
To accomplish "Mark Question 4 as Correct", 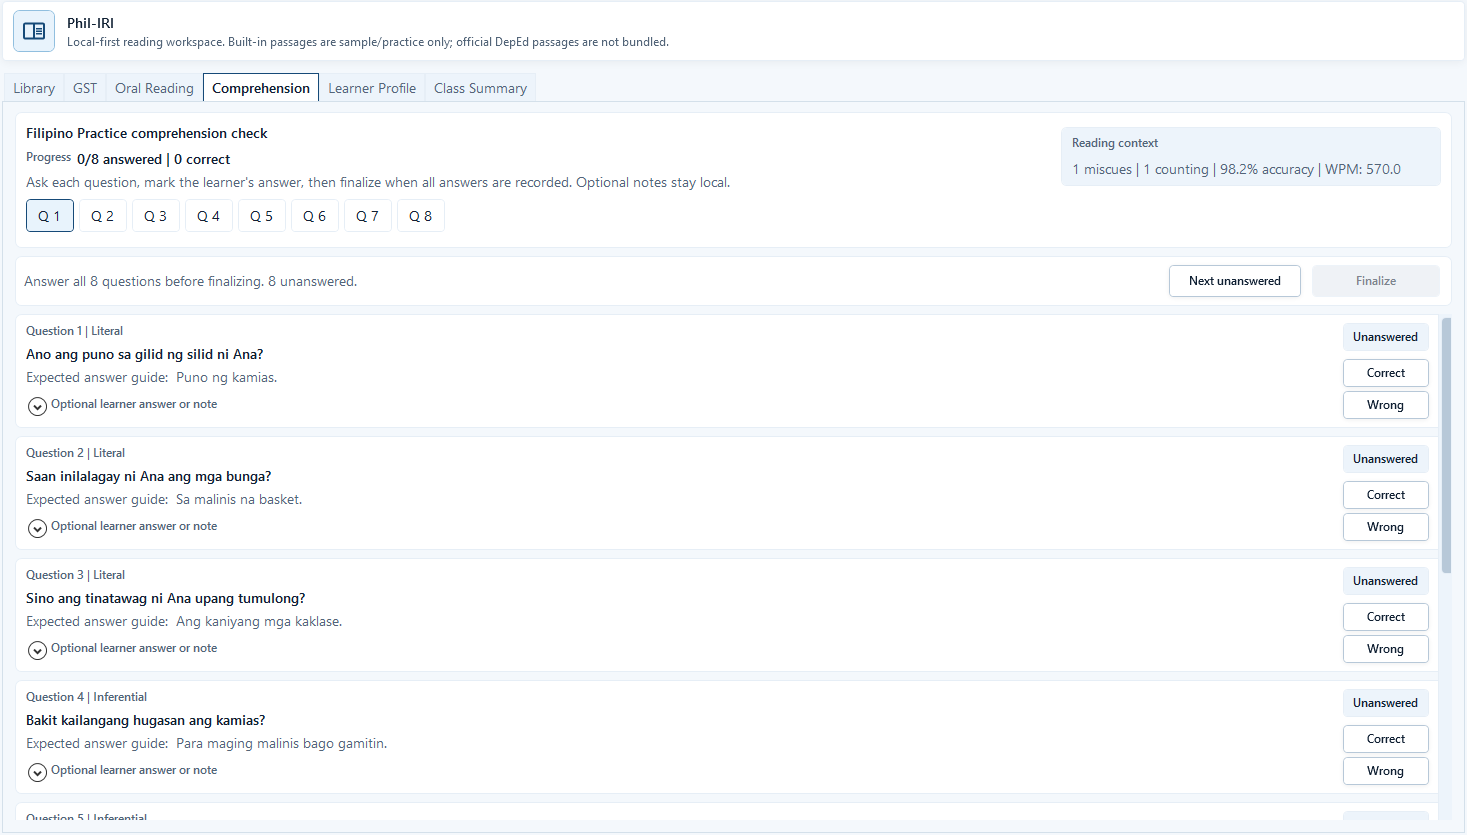I will (x=1386, y=739).
